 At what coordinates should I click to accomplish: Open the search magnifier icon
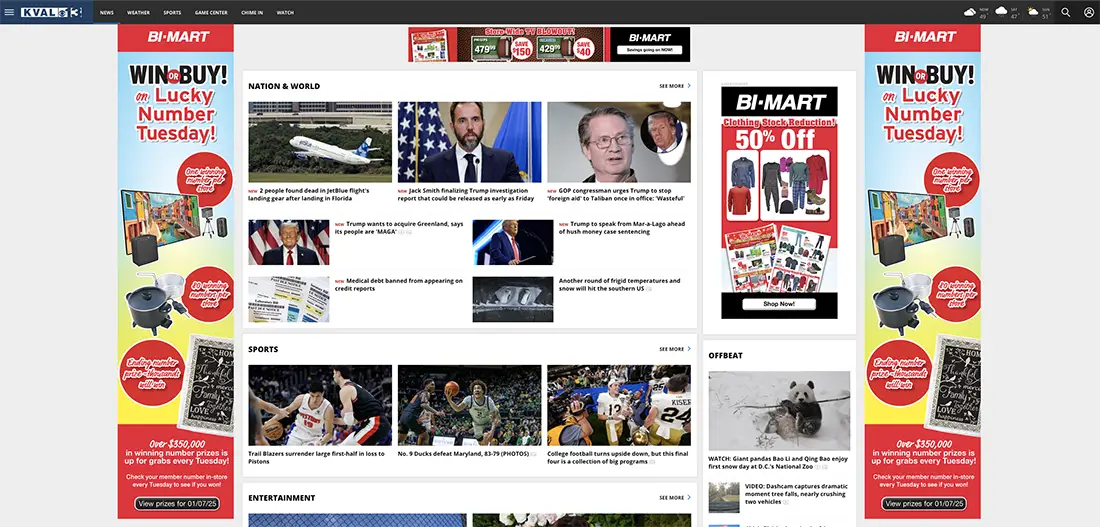click(x=1066, y=12)
